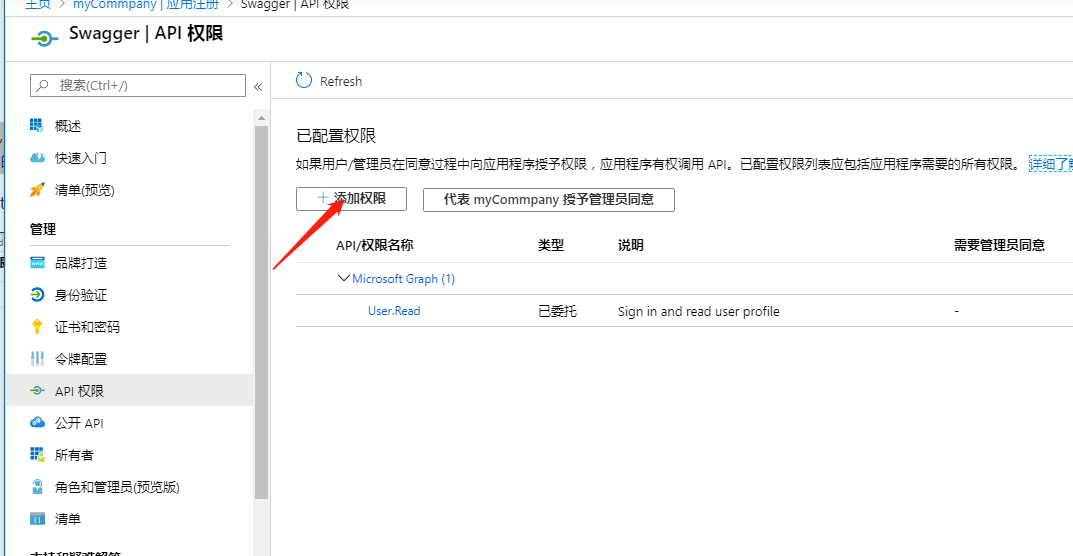Click the 品牌打造 card icon

point(37,263)
